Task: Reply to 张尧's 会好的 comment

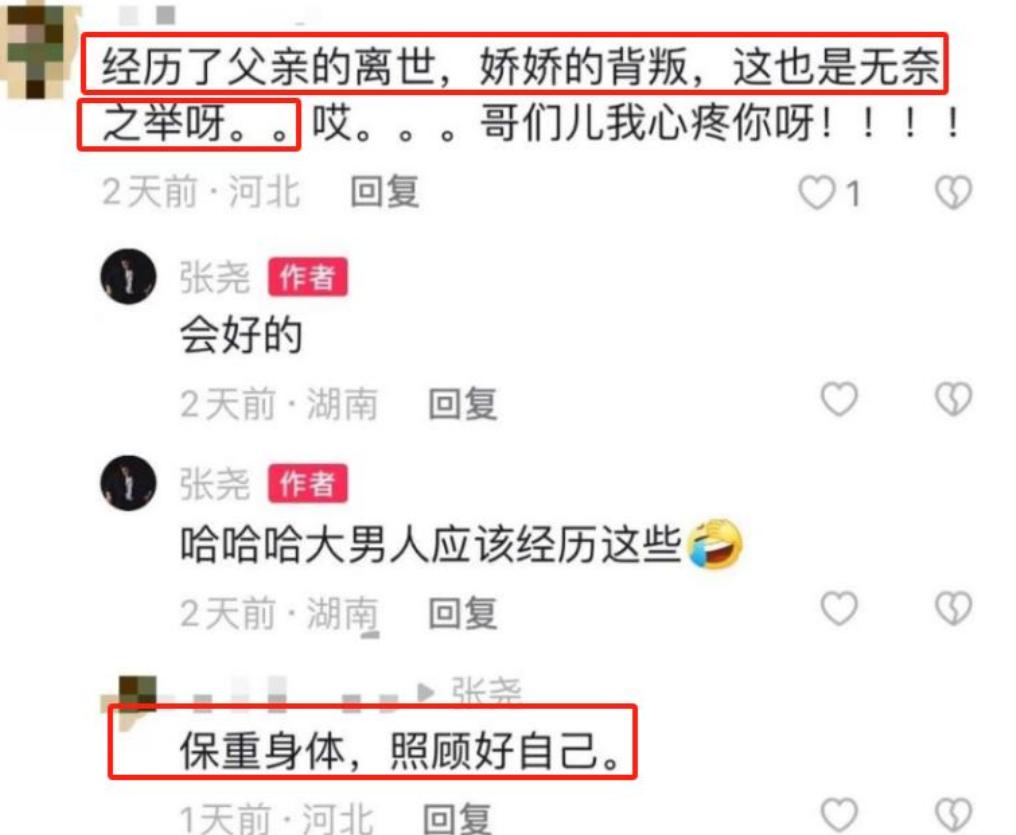Action: (x=463, y=404)
